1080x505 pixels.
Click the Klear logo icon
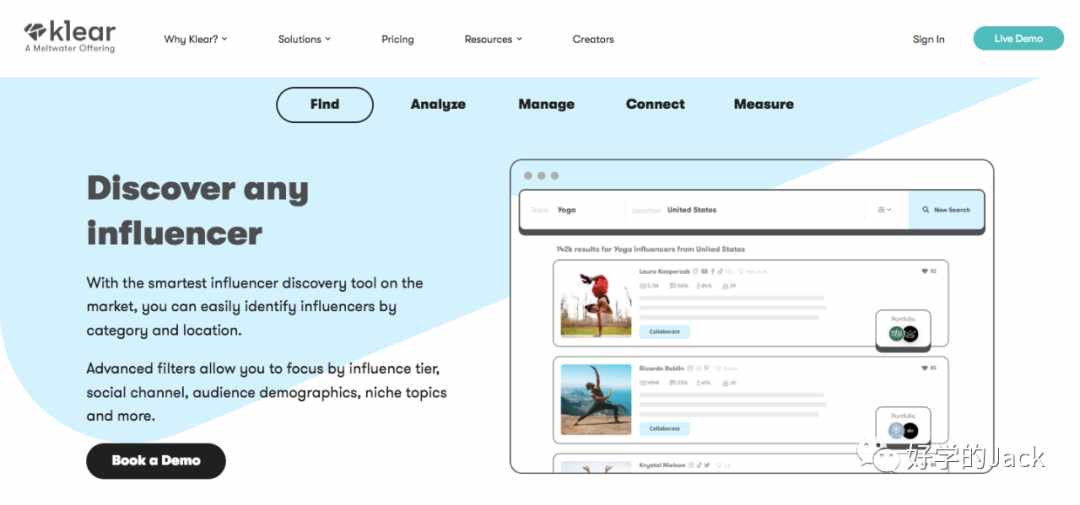35,32
